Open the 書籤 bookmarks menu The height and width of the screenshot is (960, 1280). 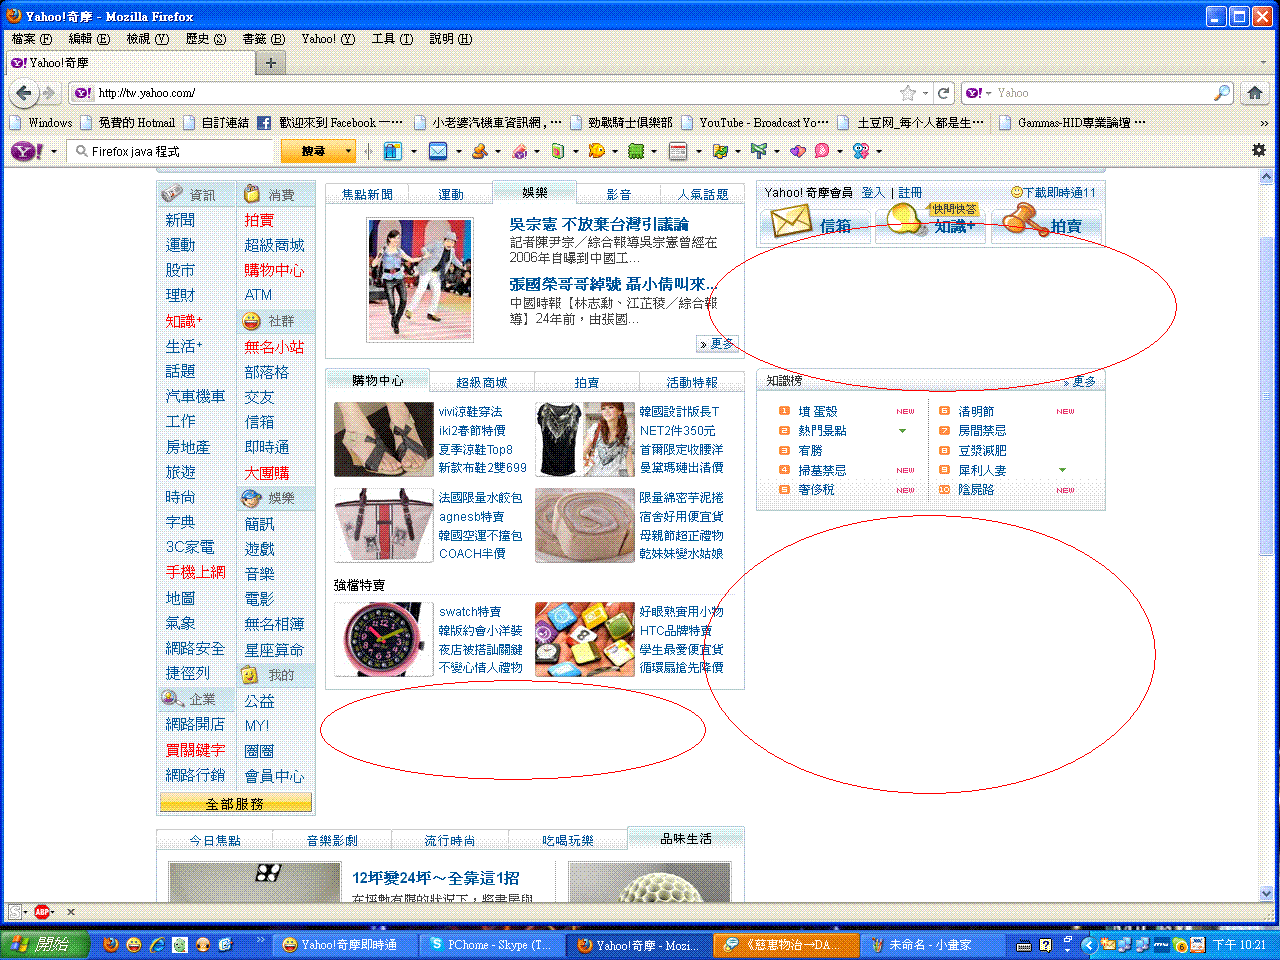[x=263, y=39]
